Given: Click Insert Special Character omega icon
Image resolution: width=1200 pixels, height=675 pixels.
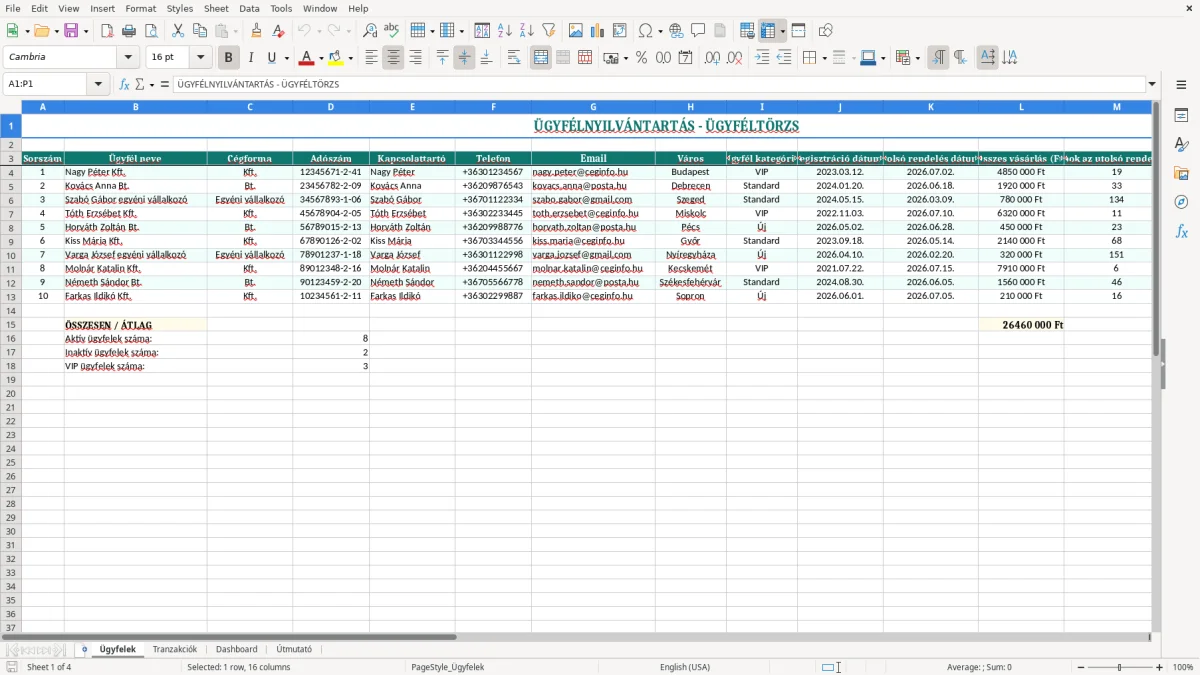Looking at the screenshot, I should (x=646, y=31).
